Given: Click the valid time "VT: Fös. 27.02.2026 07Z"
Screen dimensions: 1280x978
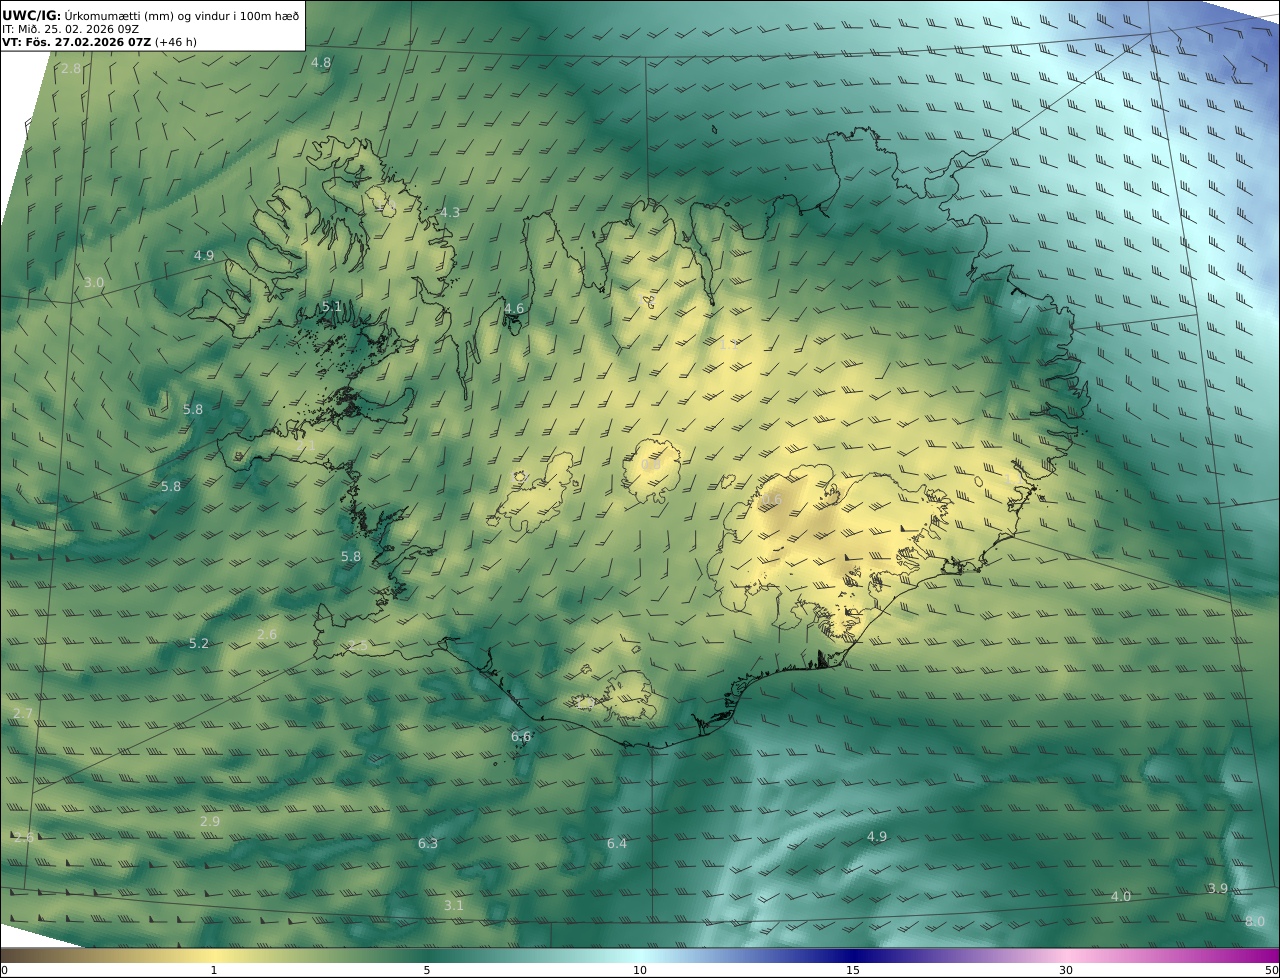Looking at the screenshot, I should [x=76, y=42].
